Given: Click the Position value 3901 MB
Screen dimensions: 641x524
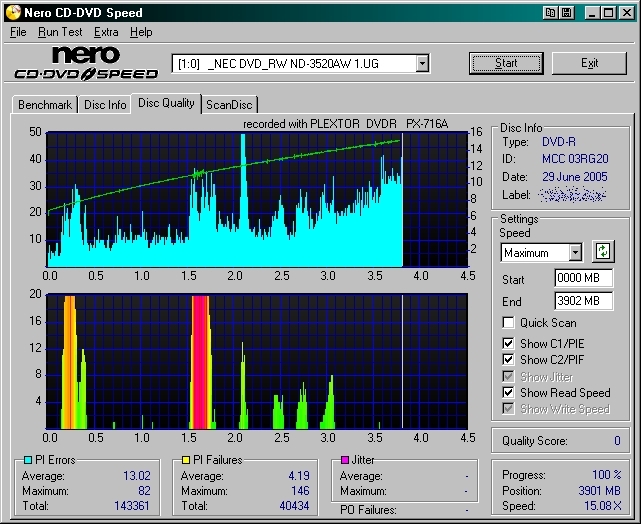Looking at the screenshot, I should (600, 490).
